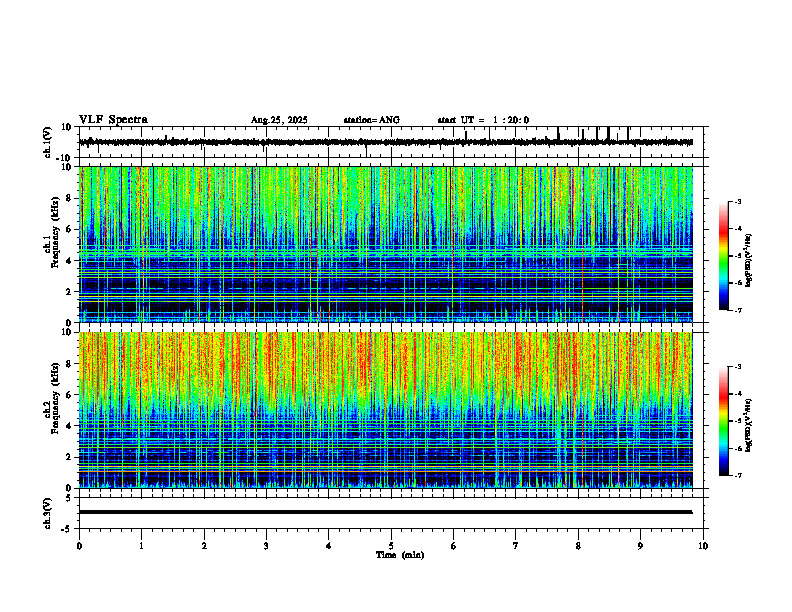Click time-axis tick label "9"
Viewport: 792px width, 612px height.
point(640,546)
